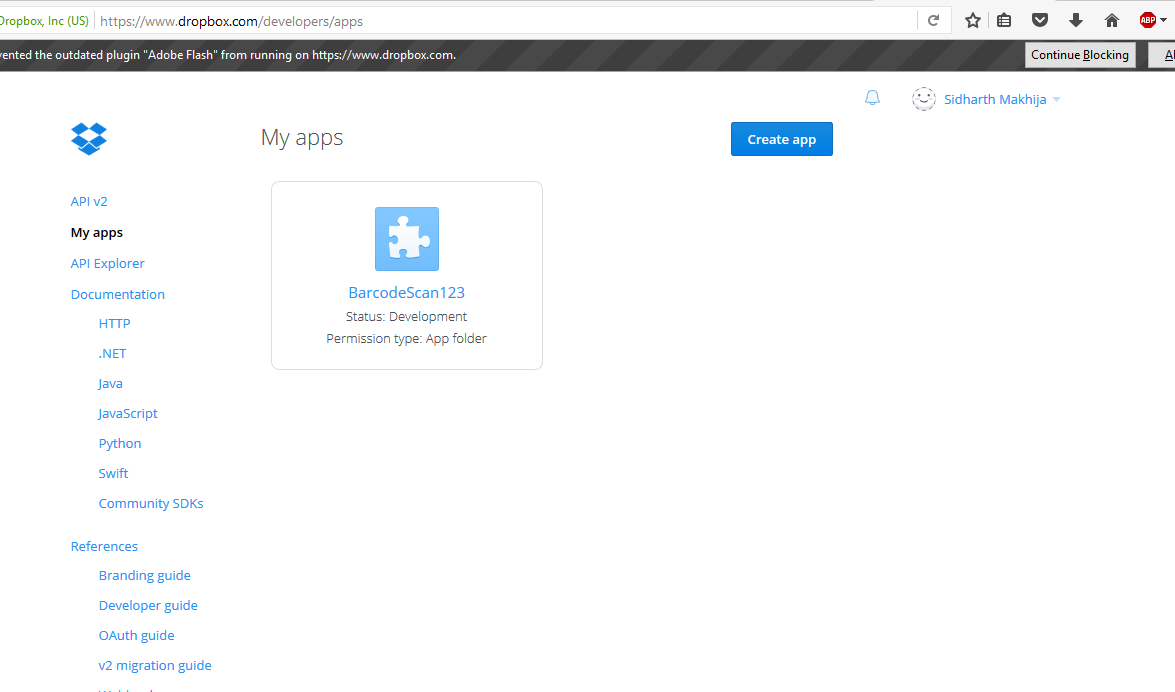Open the v2 migration guide

[155, 665]
